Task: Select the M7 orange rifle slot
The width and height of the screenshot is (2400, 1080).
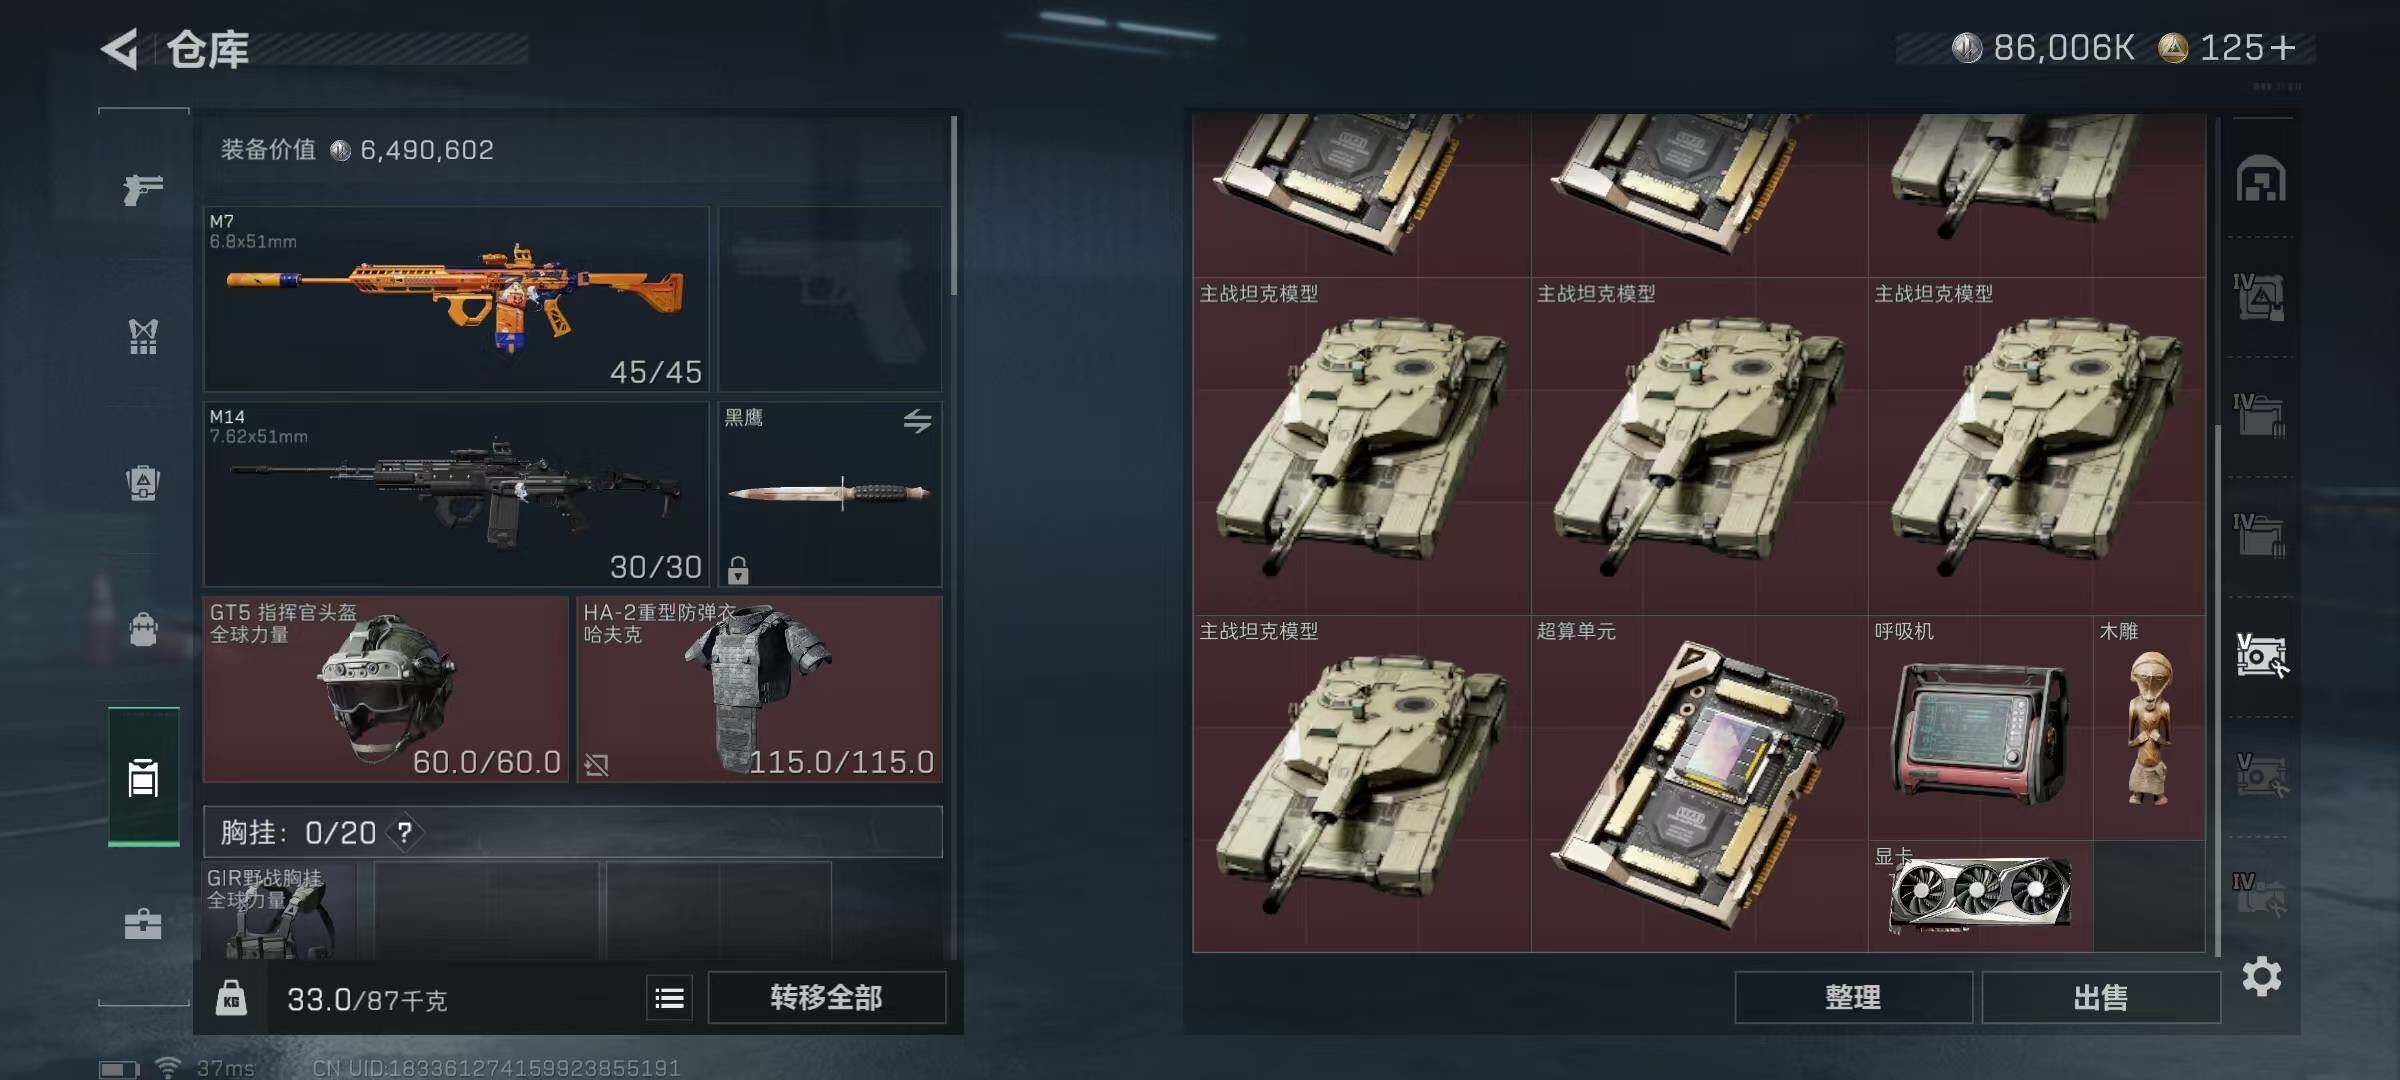Action: point(456,299)
